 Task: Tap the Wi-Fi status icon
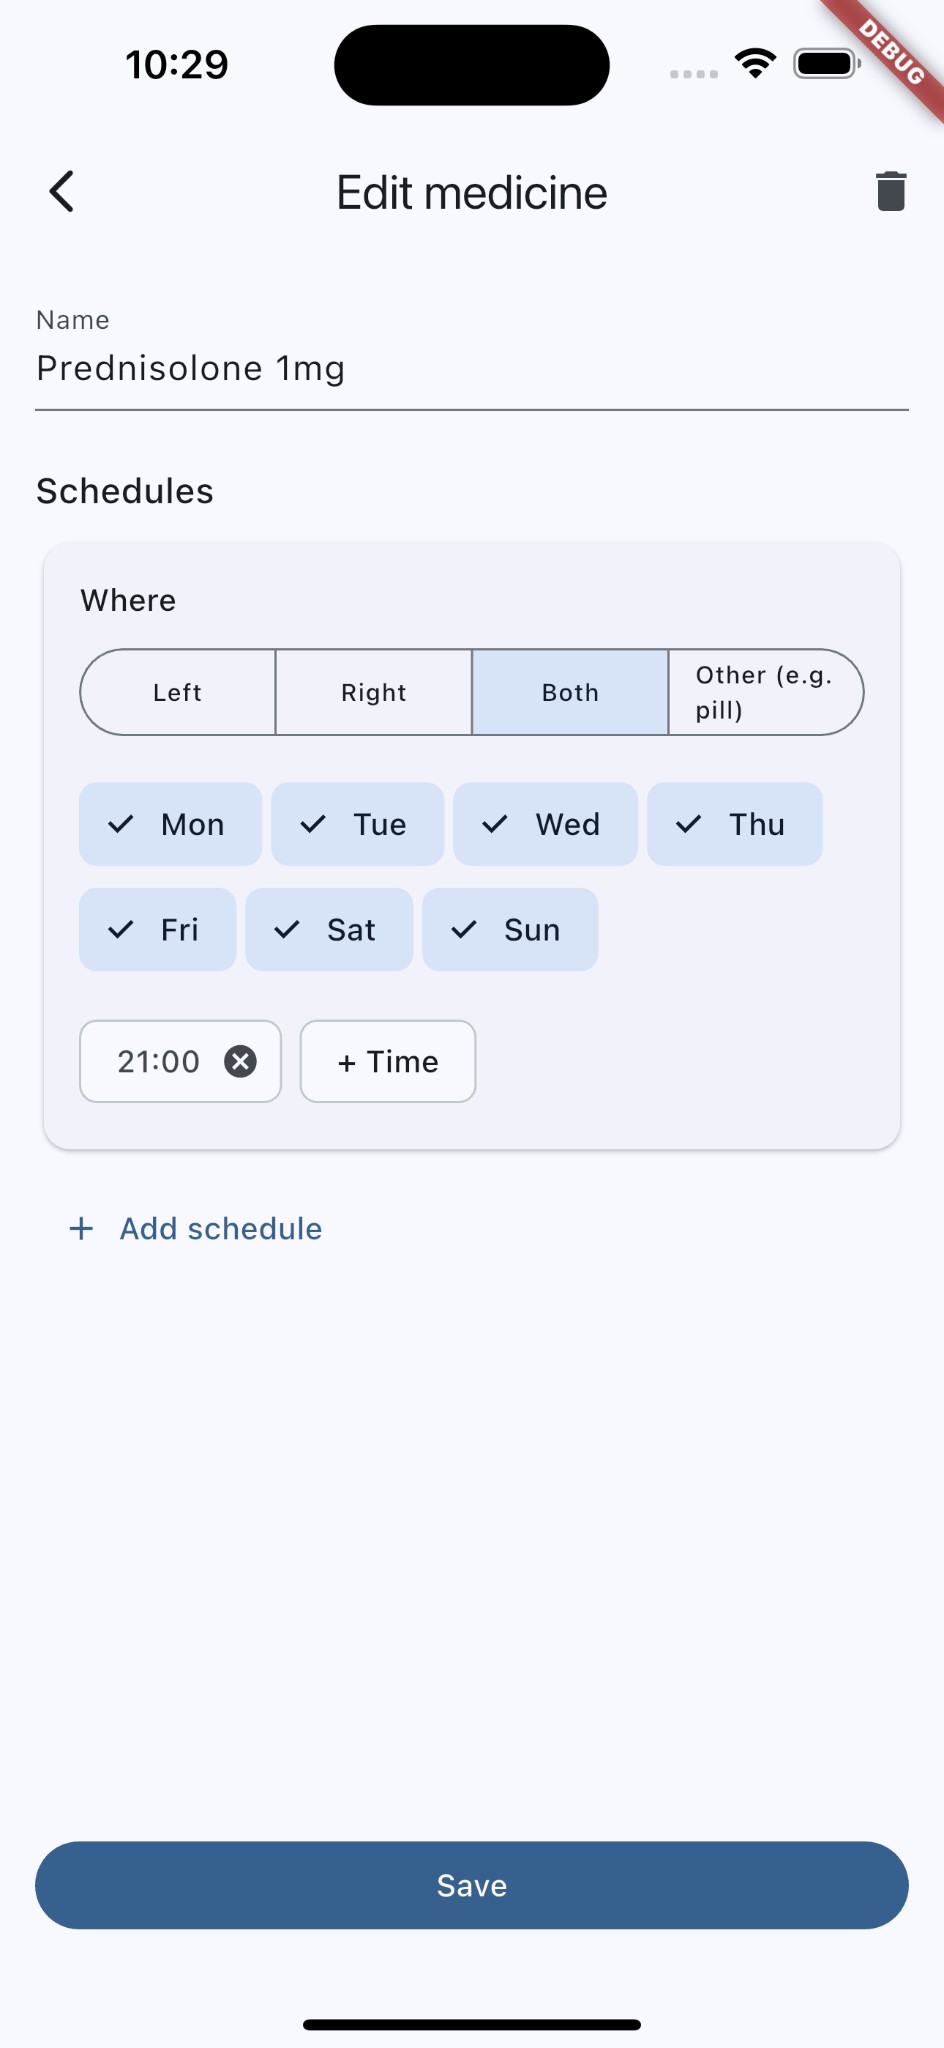coord(755,64)
